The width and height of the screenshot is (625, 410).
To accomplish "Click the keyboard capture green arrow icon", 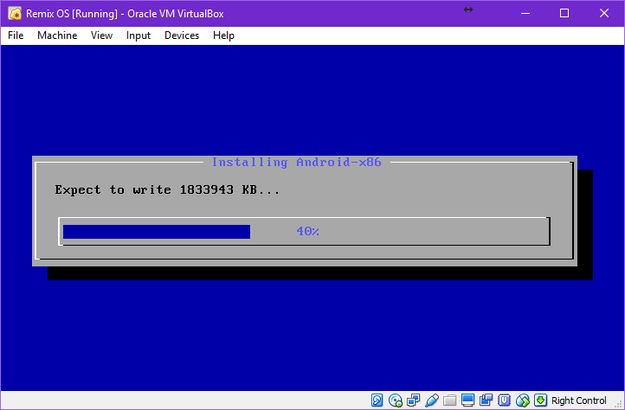I will [x=540, y=400].
